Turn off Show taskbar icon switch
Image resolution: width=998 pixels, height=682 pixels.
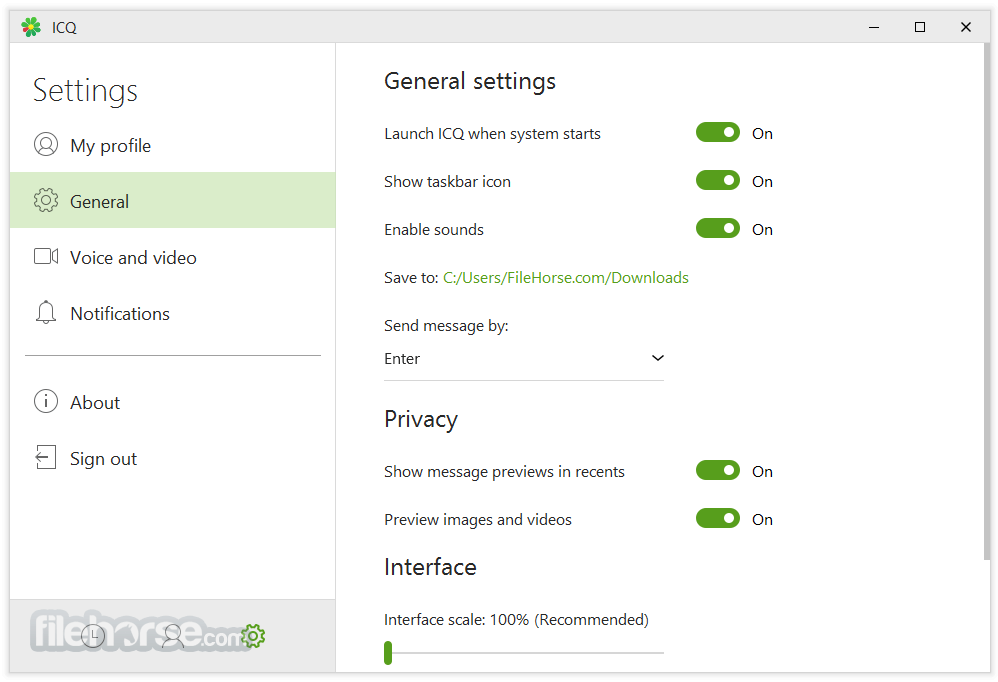pyautogui.click(x=718, y=180)
